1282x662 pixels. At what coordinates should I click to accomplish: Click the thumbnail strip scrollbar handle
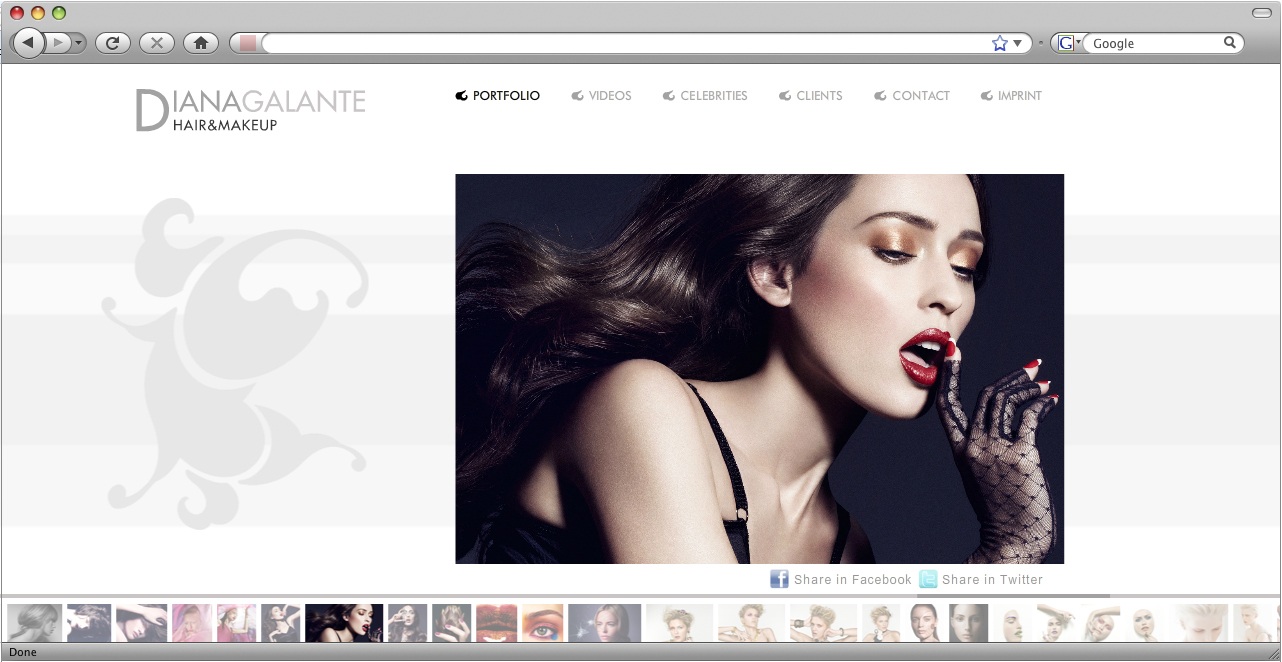tap(1013, 596)
